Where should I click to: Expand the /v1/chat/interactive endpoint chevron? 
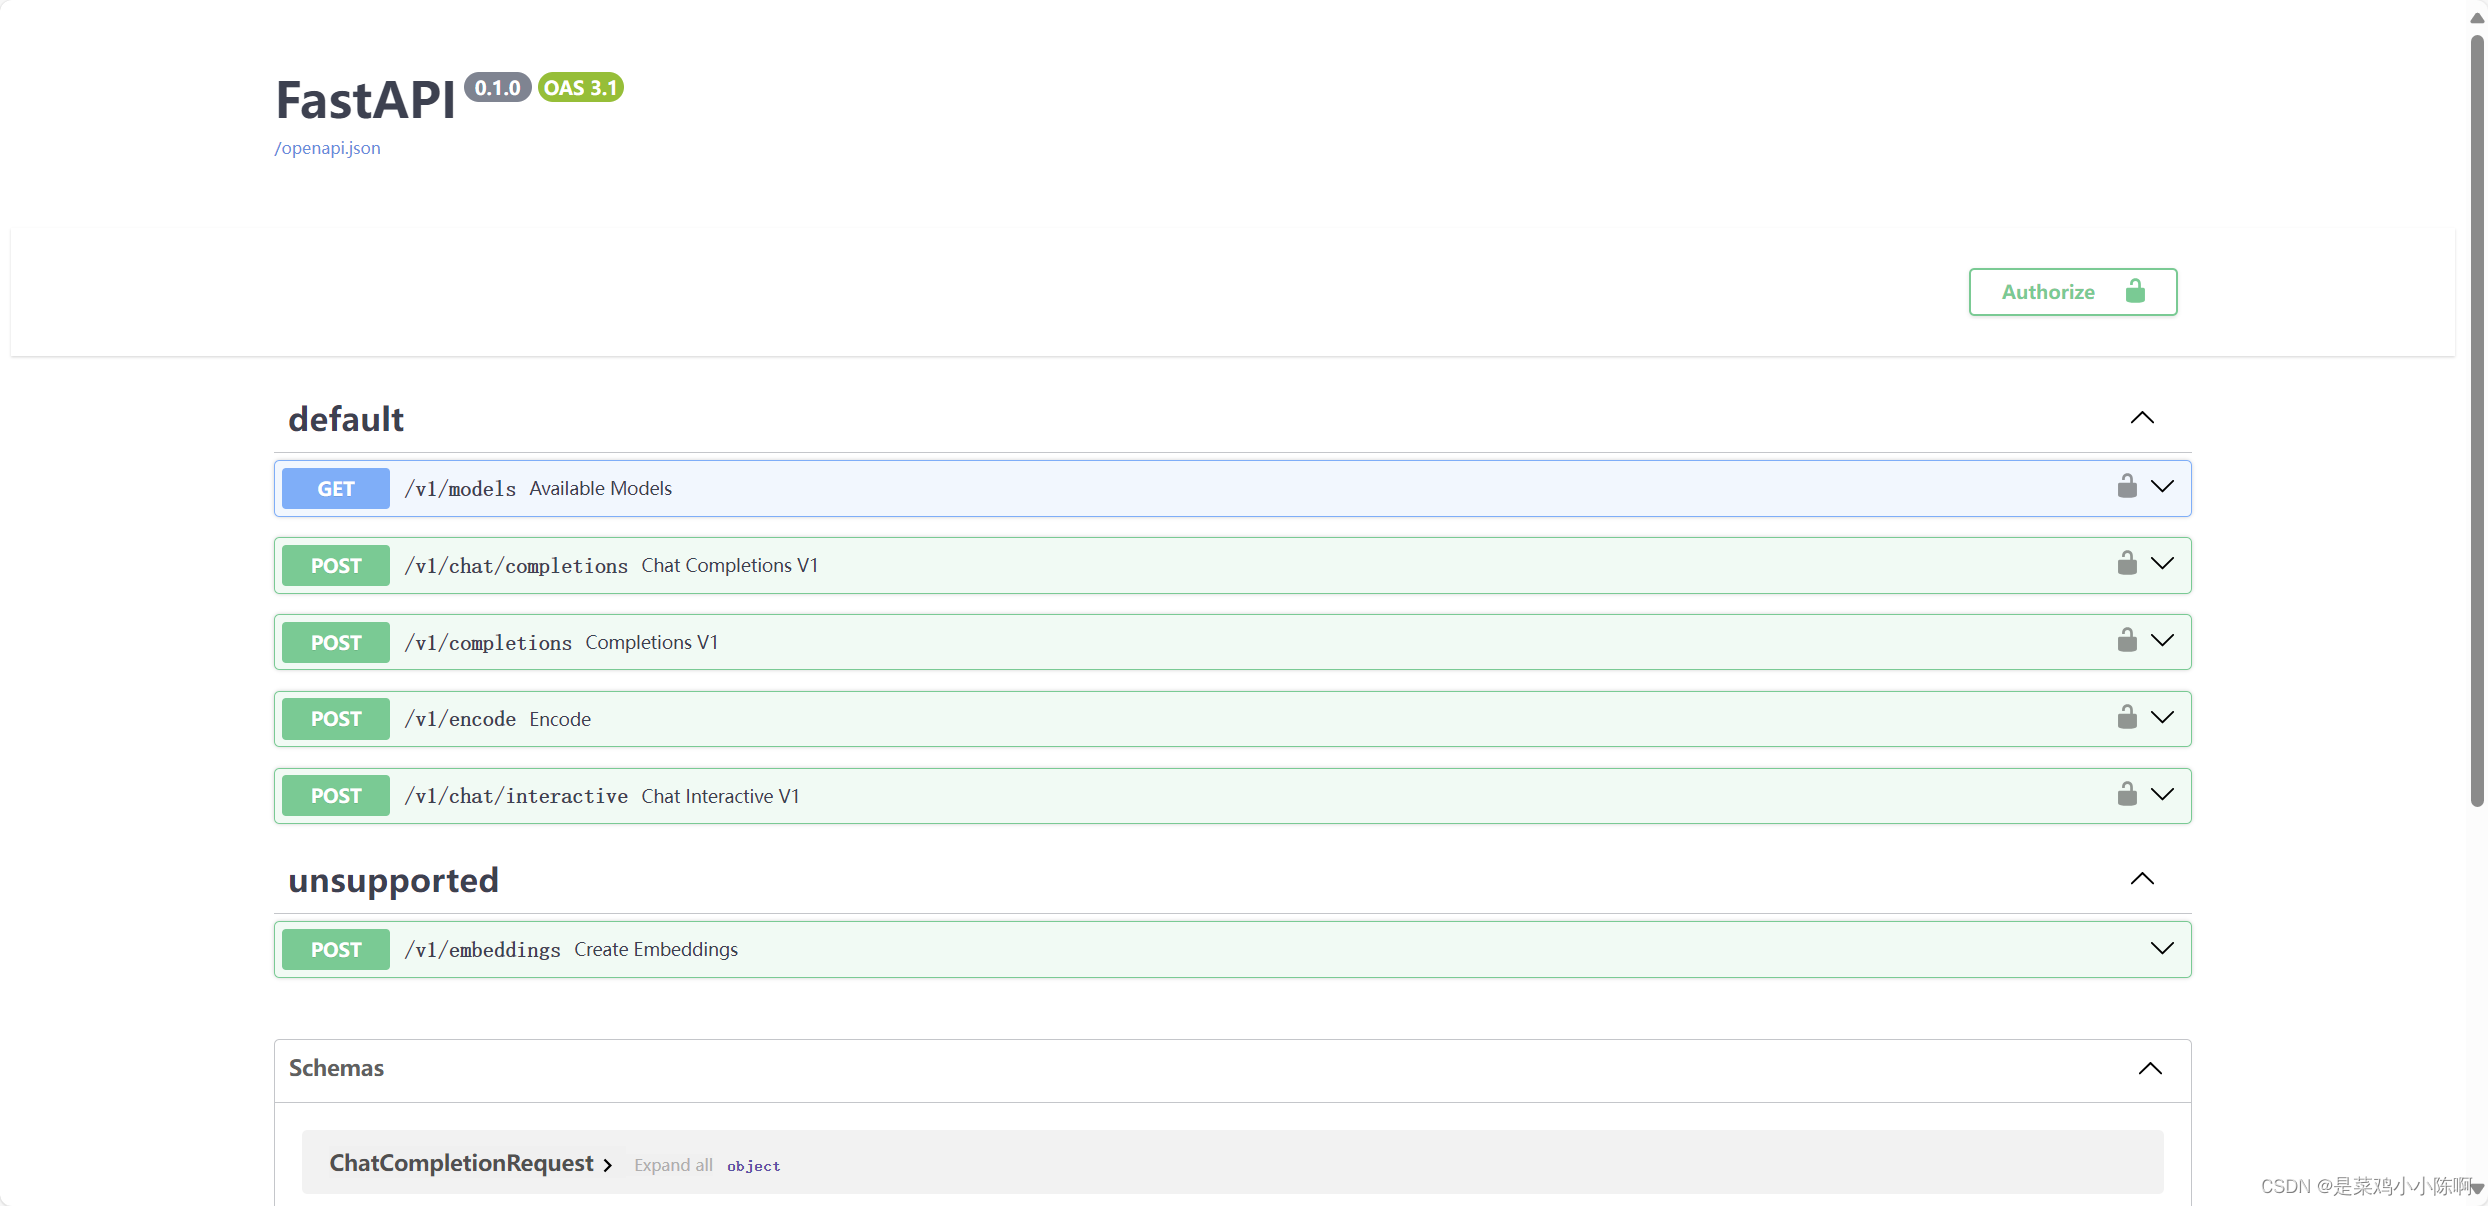coord(2162,795)
